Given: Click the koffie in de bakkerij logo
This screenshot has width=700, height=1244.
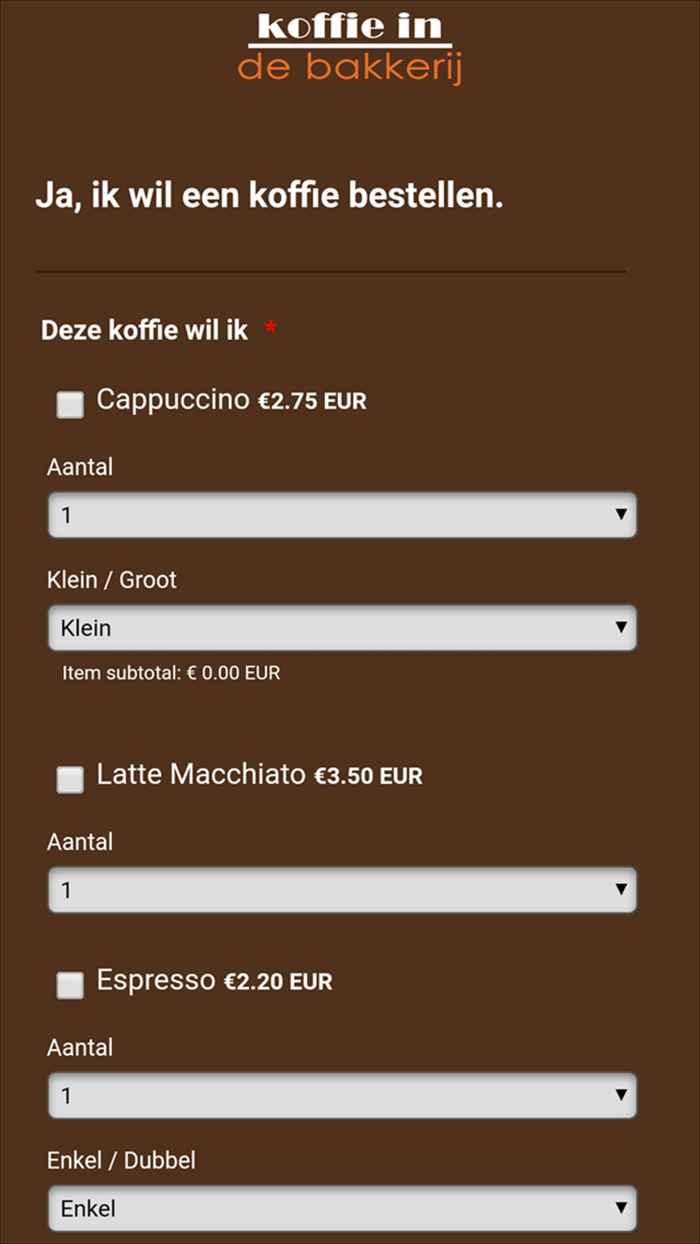Looking at the screenshot, I should pos(349,45).
